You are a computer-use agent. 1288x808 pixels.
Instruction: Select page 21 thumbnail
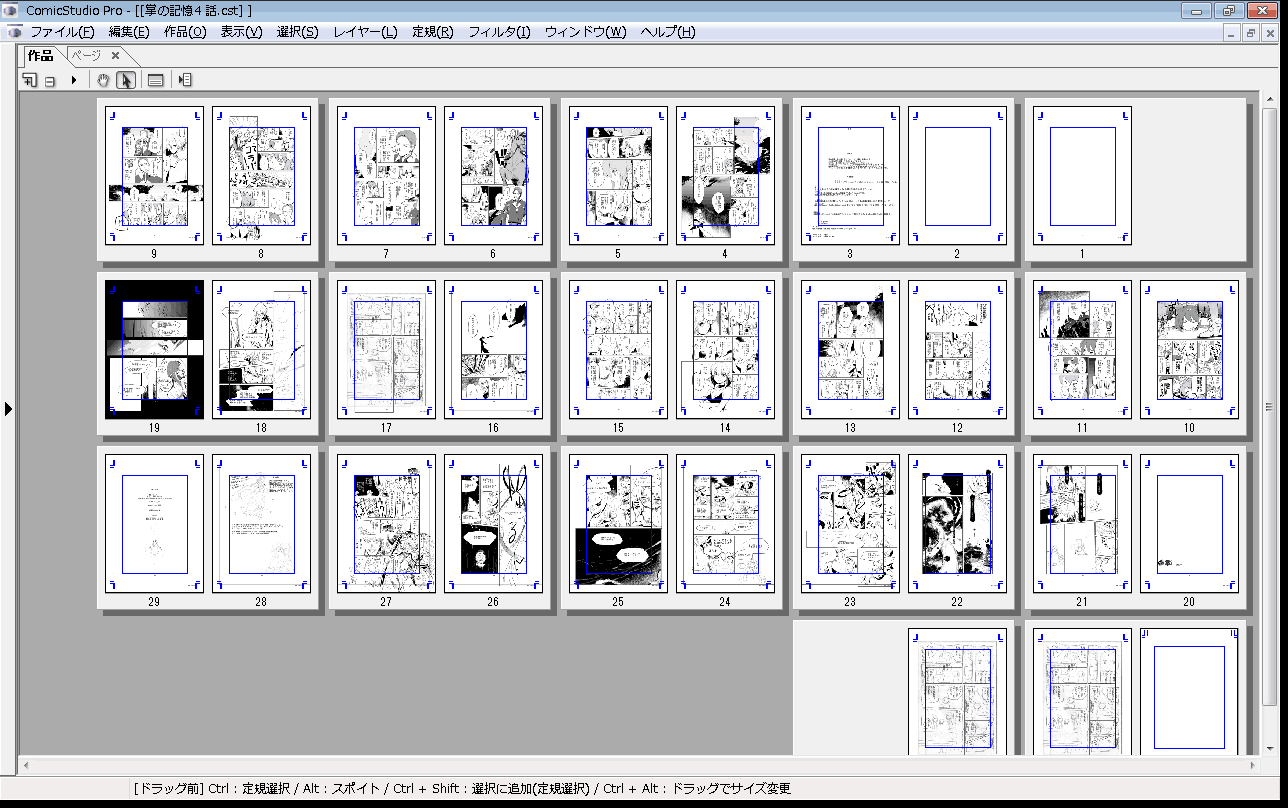point(1082,524)
